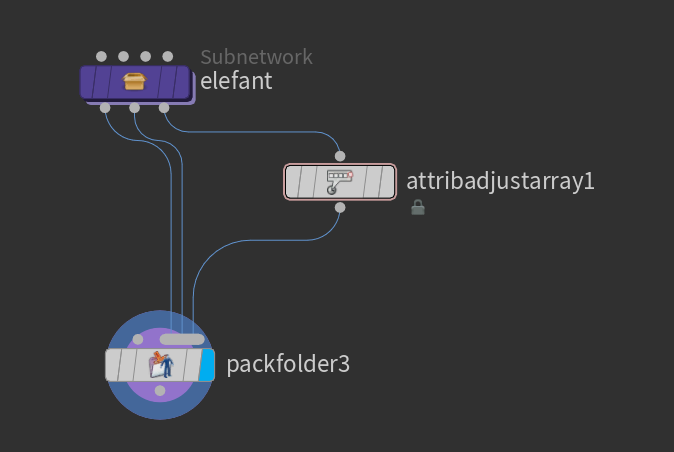Viewport: 674px width, 452px height.
Task: Click the fourth input connector of elefant
Action: [168, 56]
